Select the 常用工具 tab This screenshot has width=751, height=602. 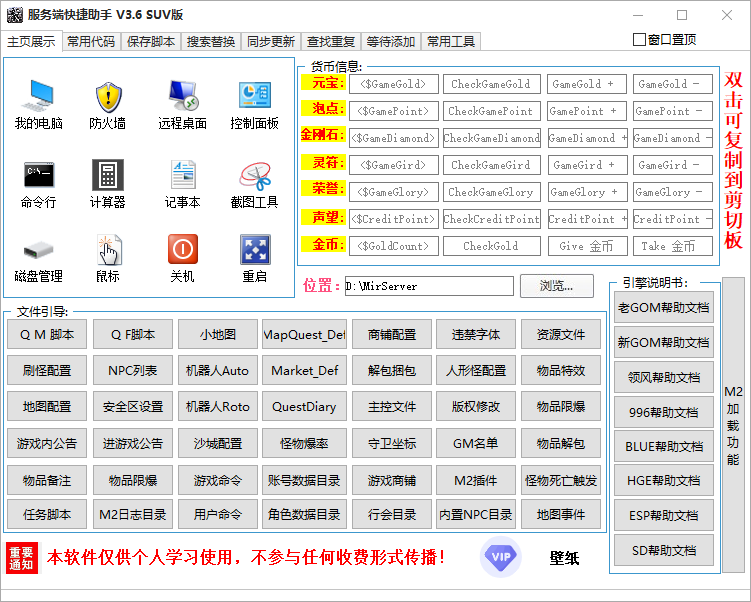coord(451,42)
